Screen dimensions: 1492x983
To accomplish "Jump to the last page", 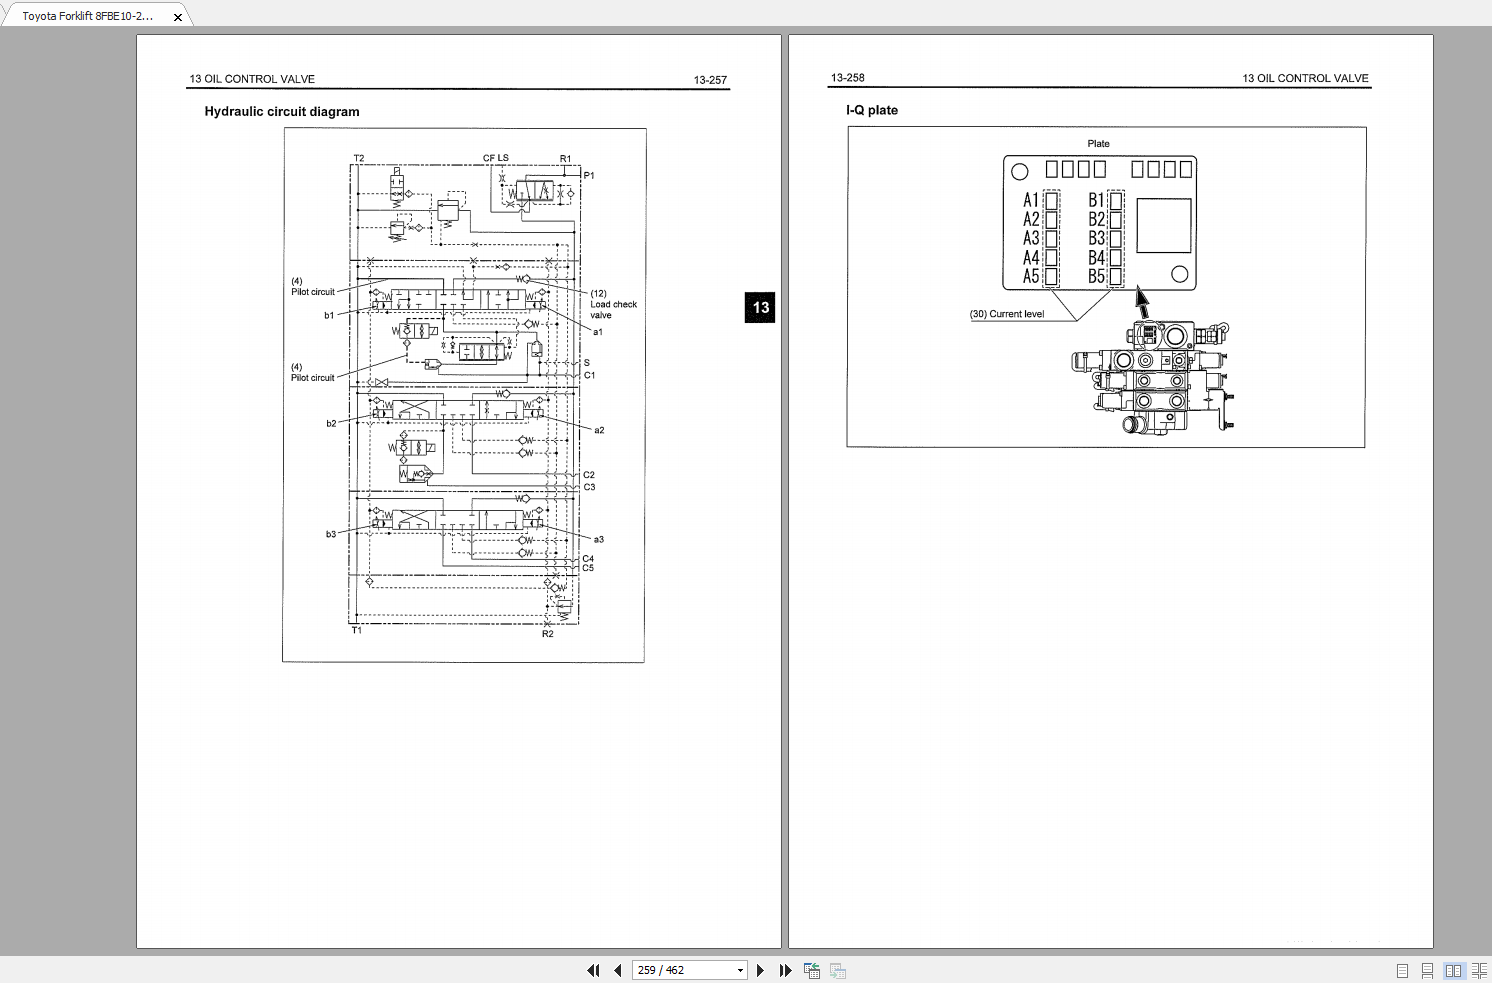I will (785, 970).
